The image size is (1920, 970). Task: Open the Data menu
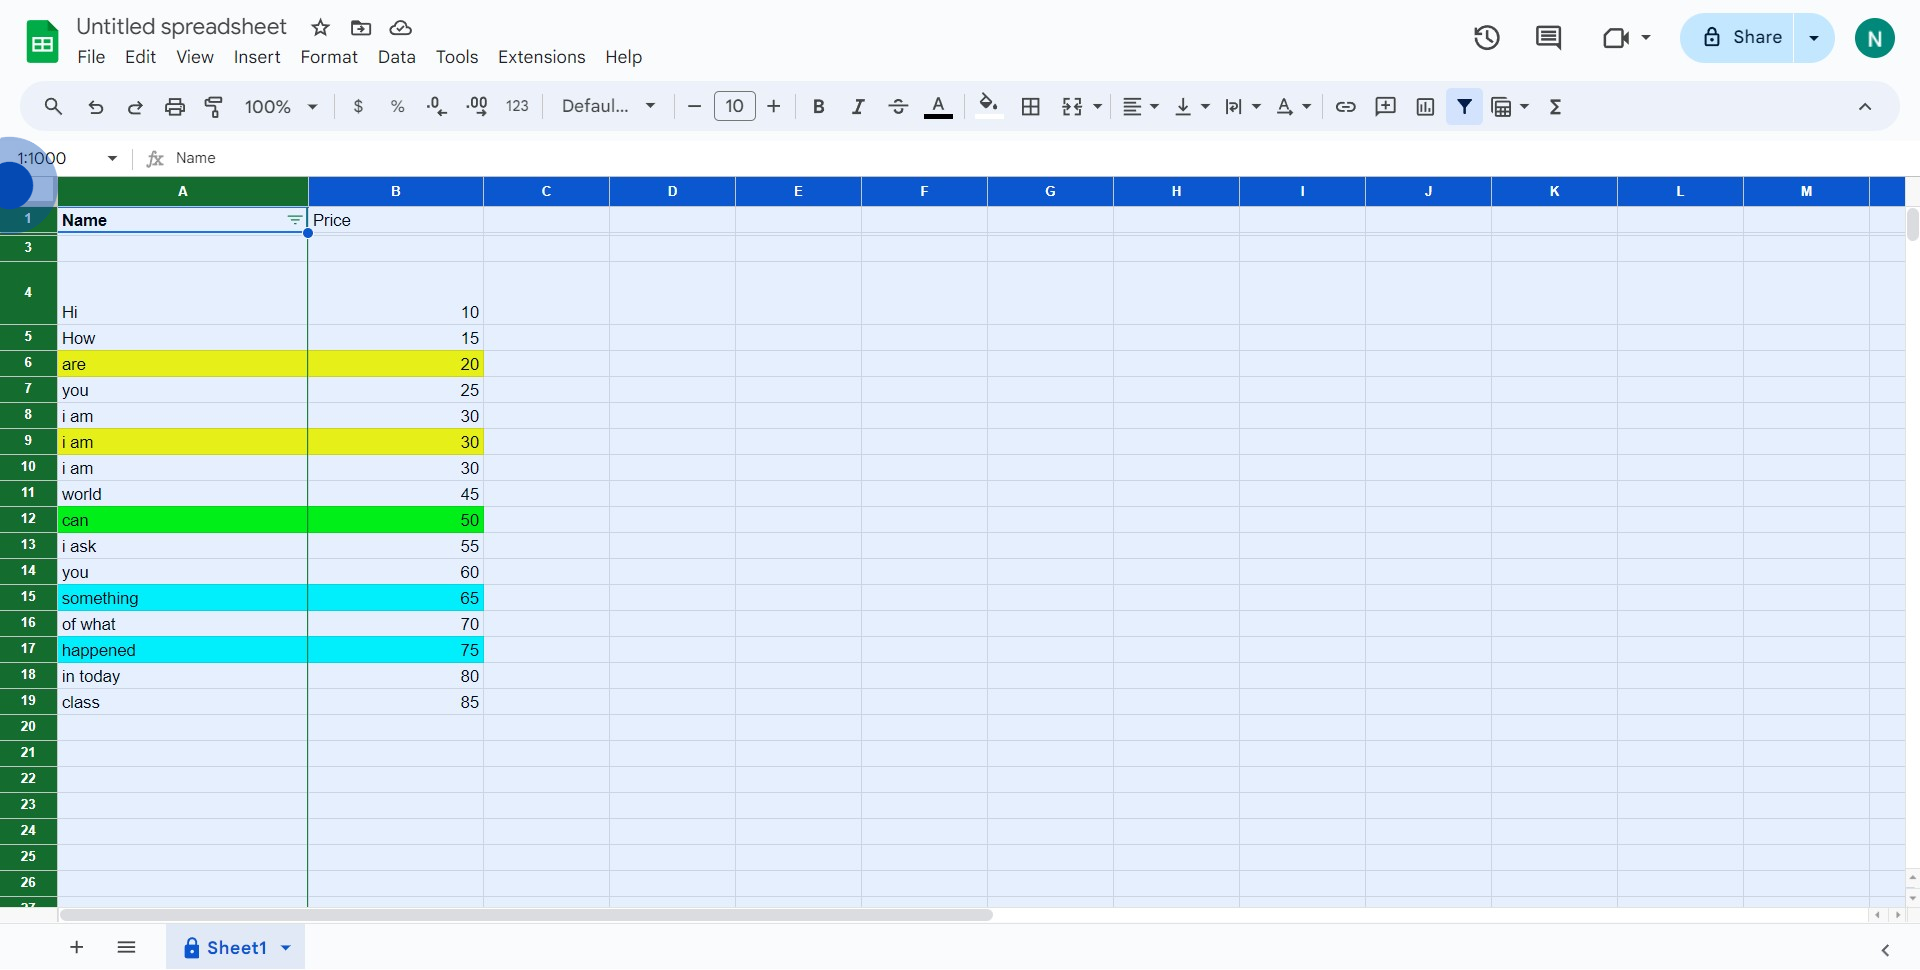click(x=396, y=57)
